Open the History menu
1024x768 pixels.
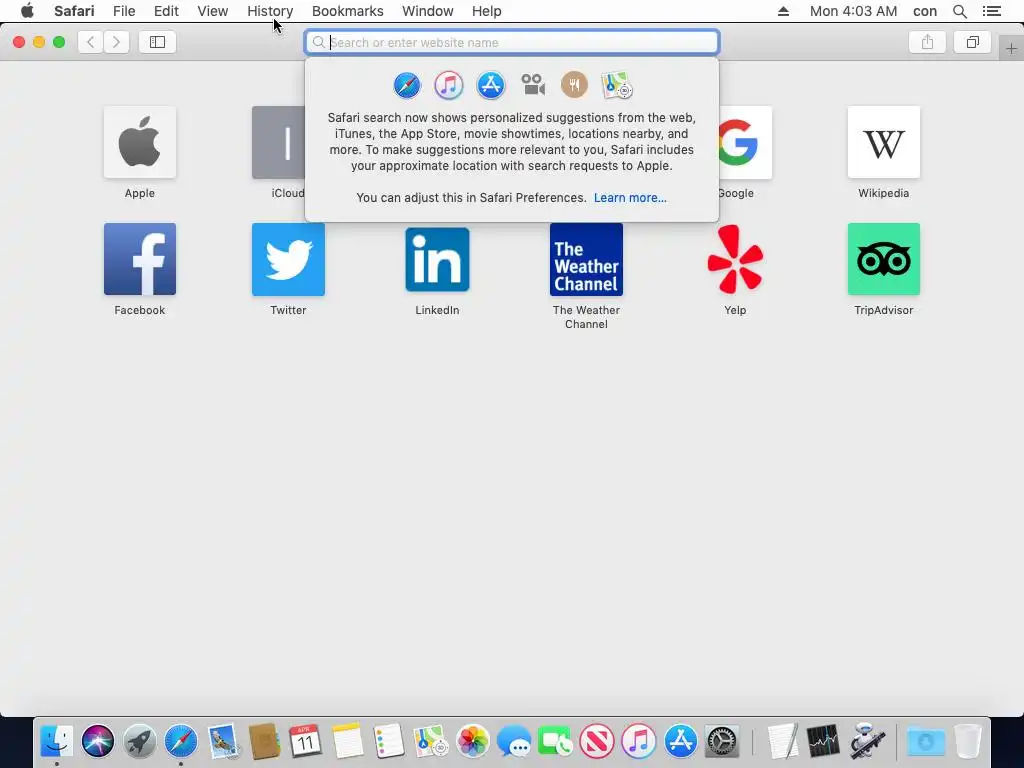point(270,11)
